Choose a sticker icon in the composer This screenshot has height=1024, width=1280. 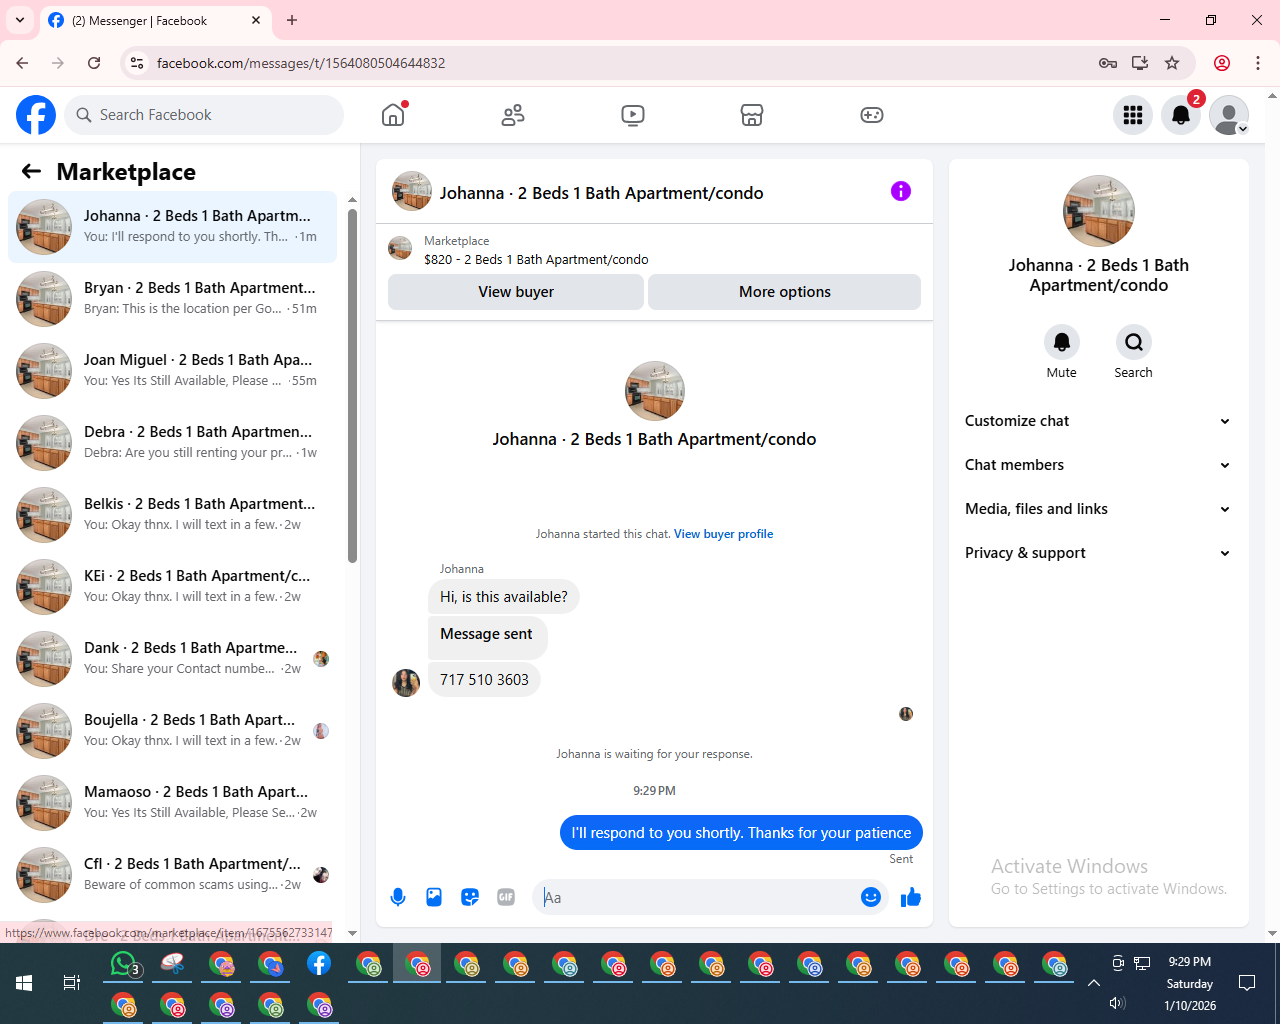470,897
